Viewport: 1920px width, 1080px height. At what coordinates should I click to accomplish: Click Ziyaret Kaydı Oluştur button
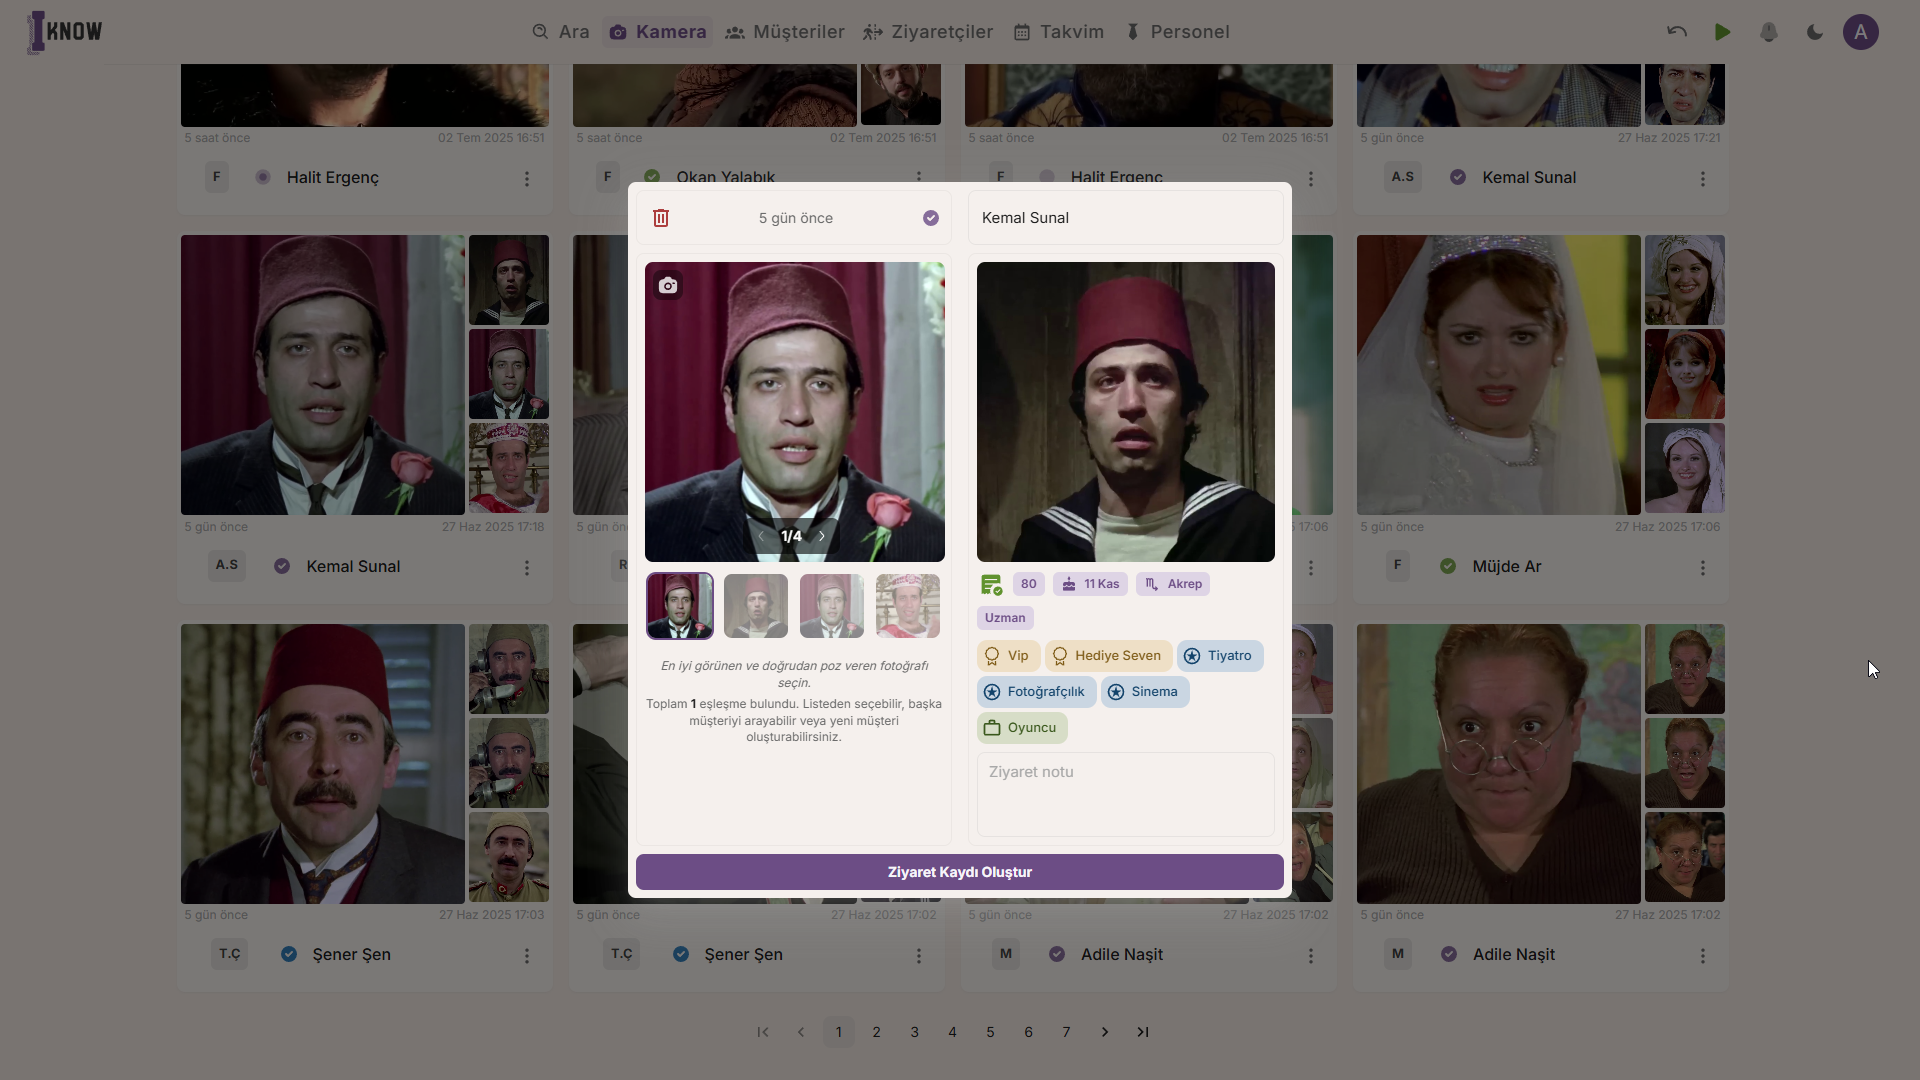959,872
